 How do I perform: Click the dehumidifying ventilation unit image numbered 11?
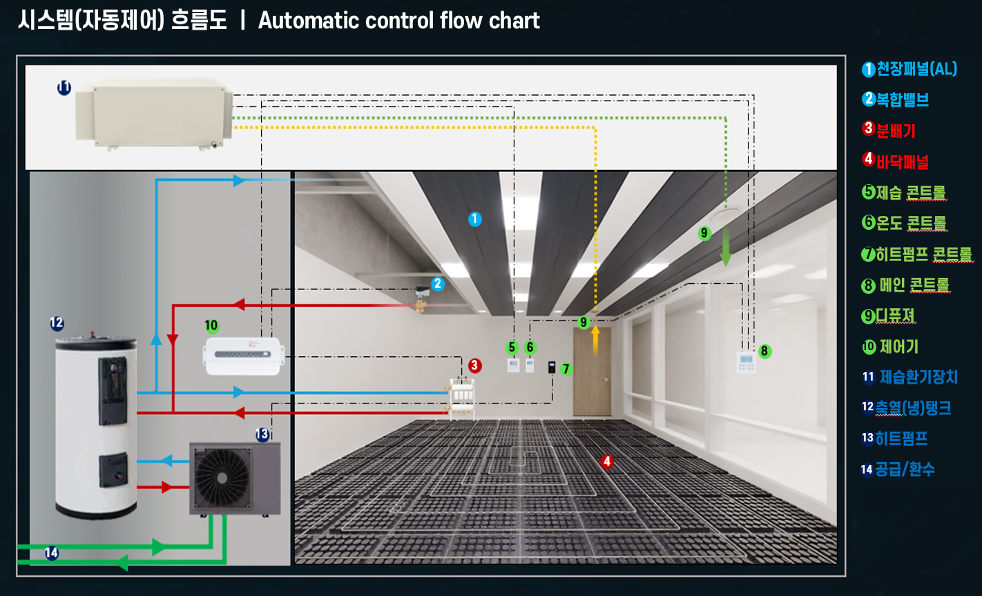pos(154,113)
